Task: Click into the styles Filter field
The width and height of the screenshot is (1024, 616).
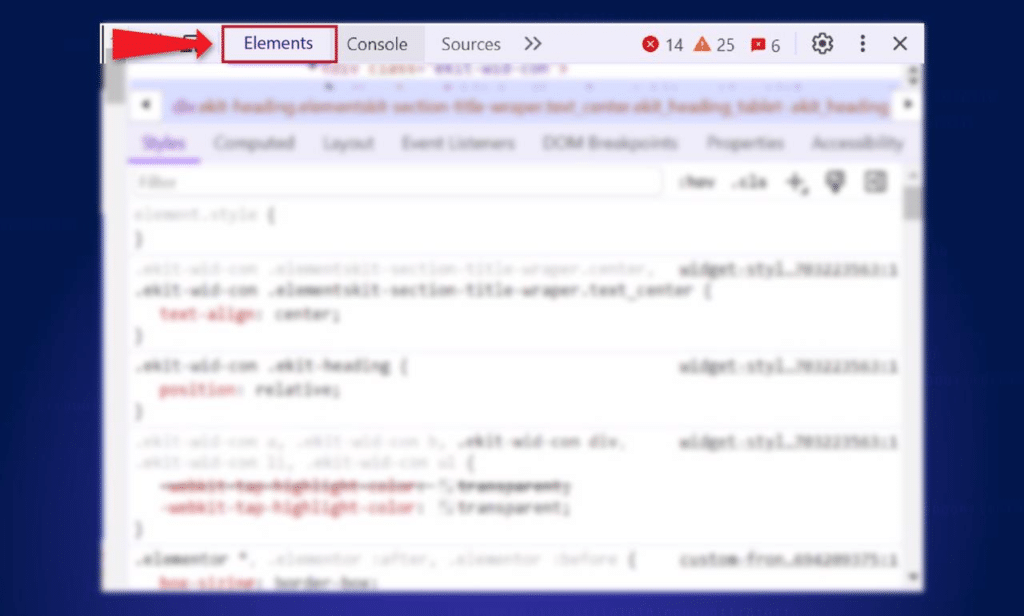Action: [398, 182]
